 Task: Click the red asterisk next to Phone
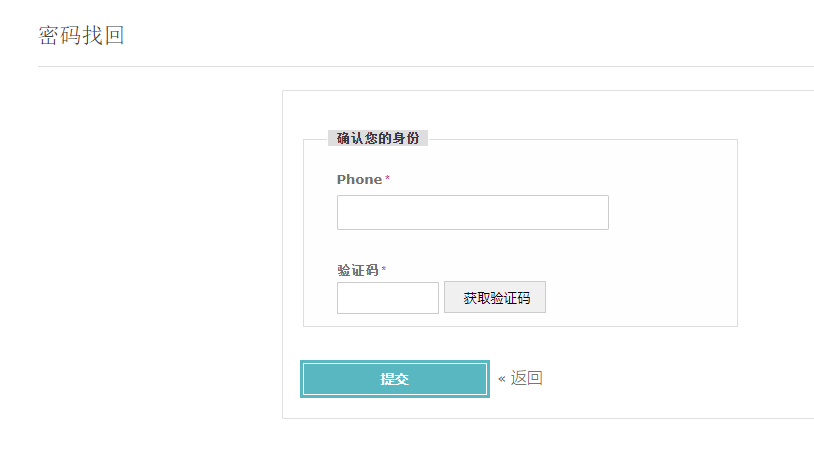click(387, 178)
